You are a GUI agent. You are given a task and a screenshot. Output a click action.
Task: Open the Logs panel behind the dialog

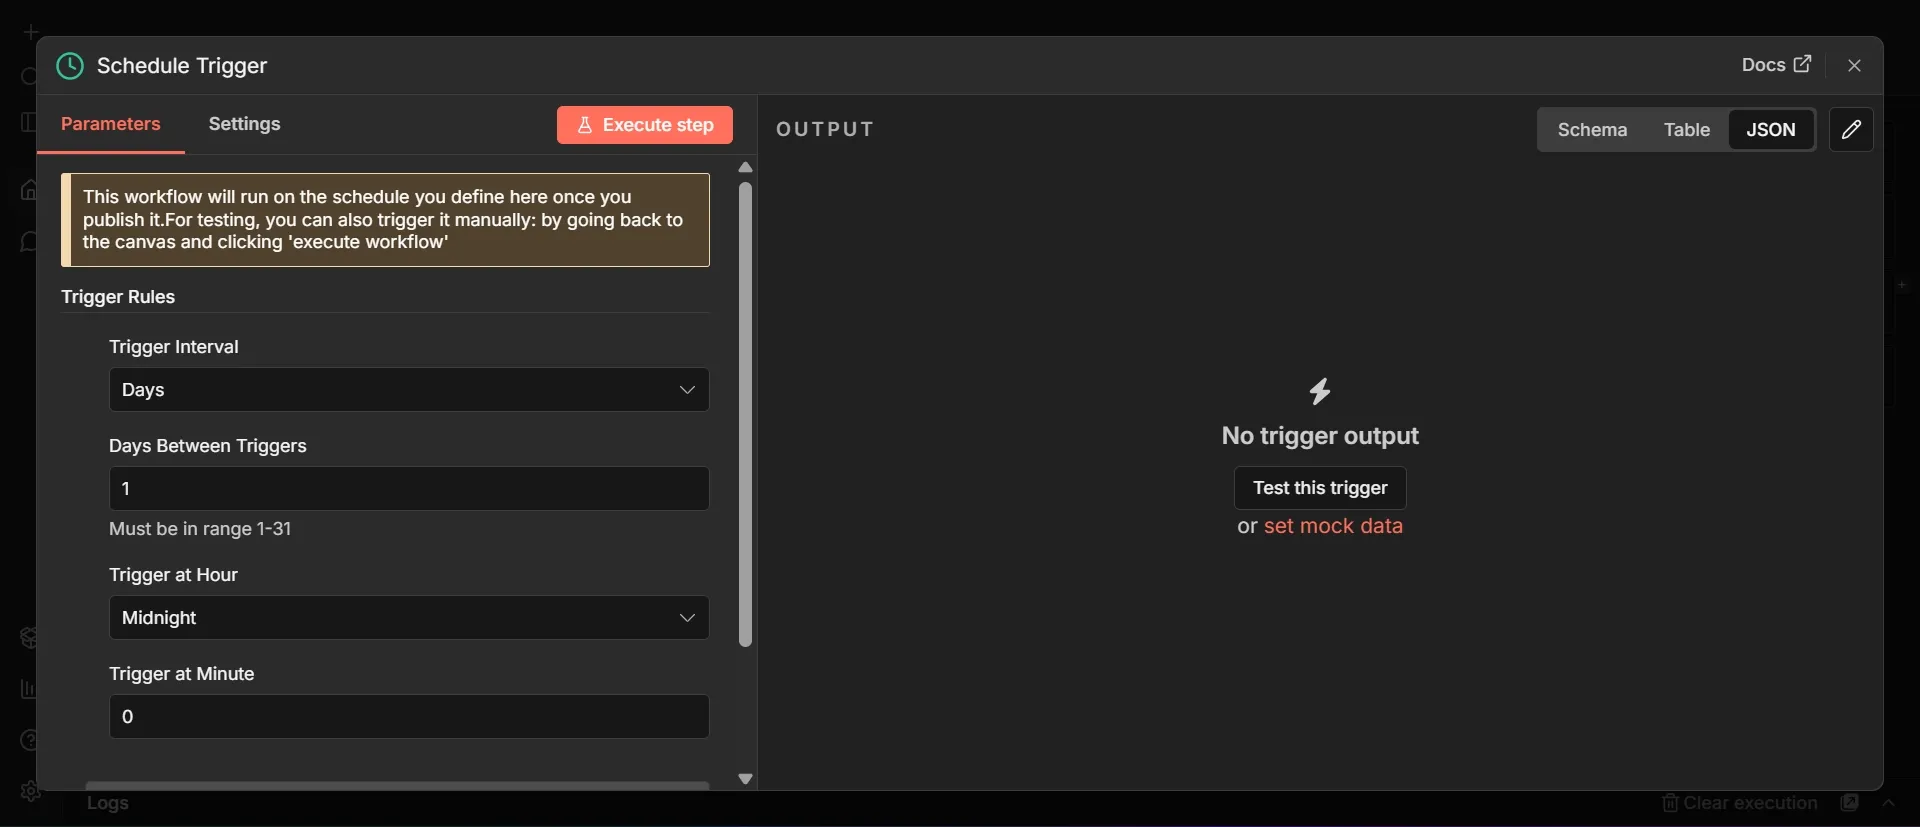coord(107,803)
